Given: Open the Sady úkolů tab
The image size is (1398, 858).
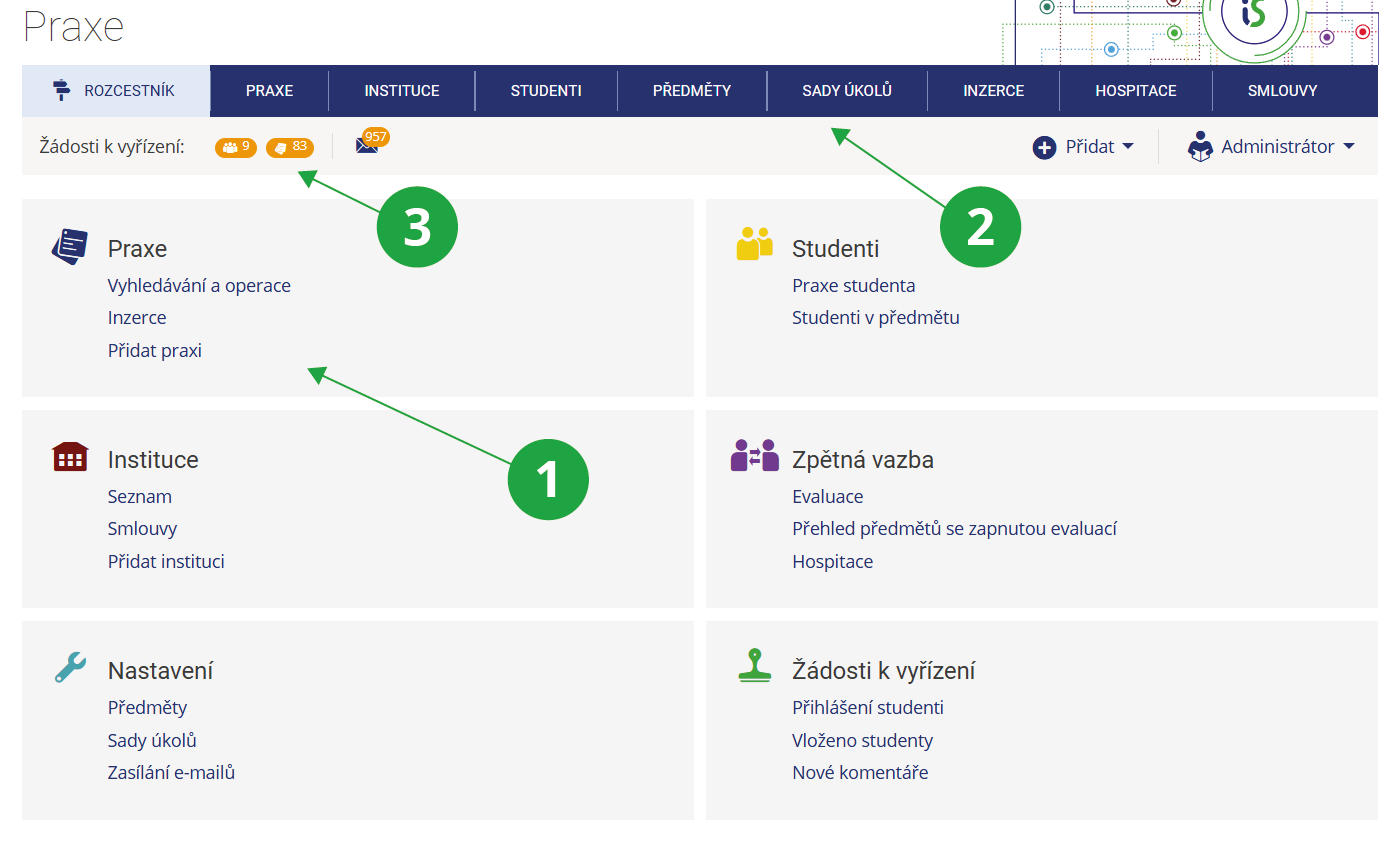Looking at the screenshot, I should point(846,91).
